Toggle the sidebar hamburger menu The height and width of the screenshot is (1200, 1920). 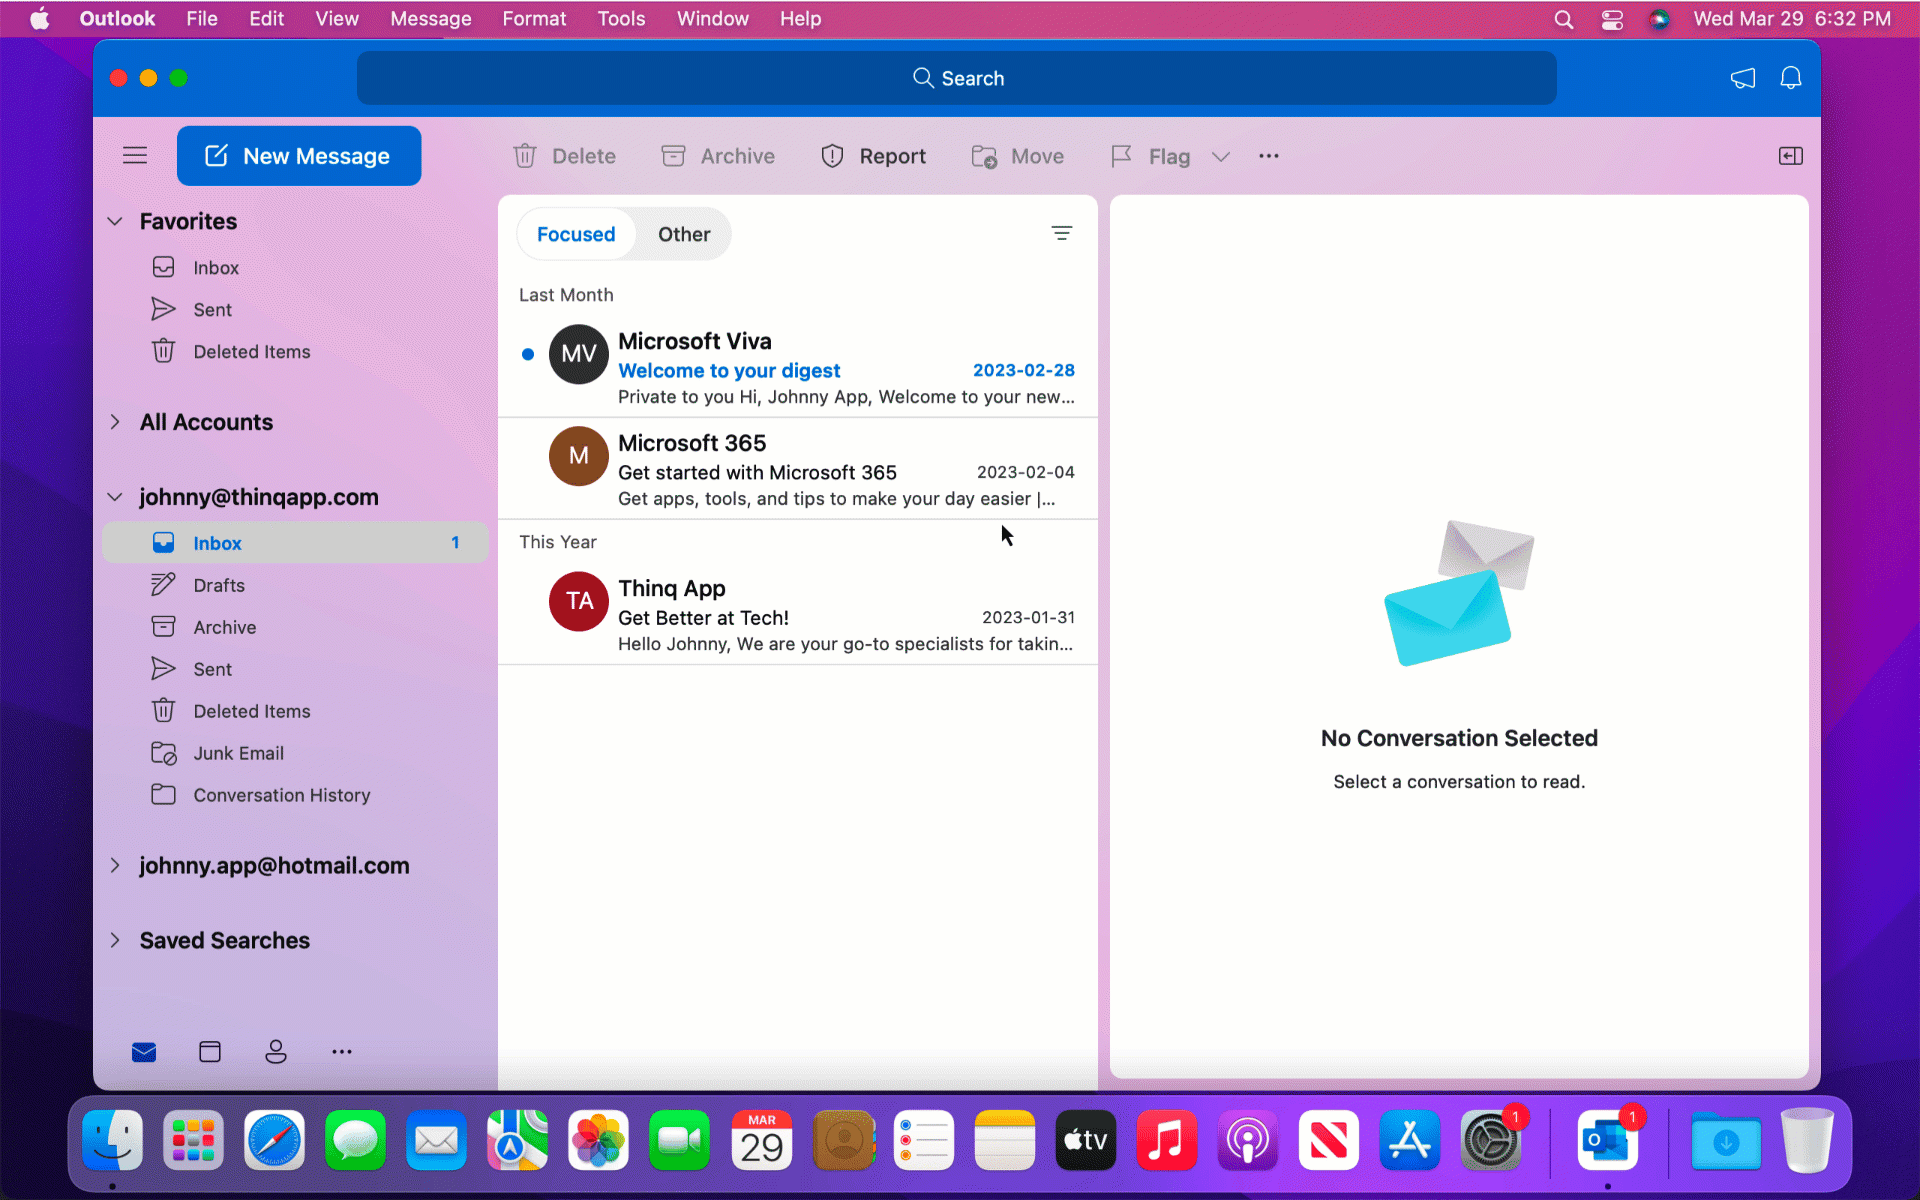click(x=135, y=156)
